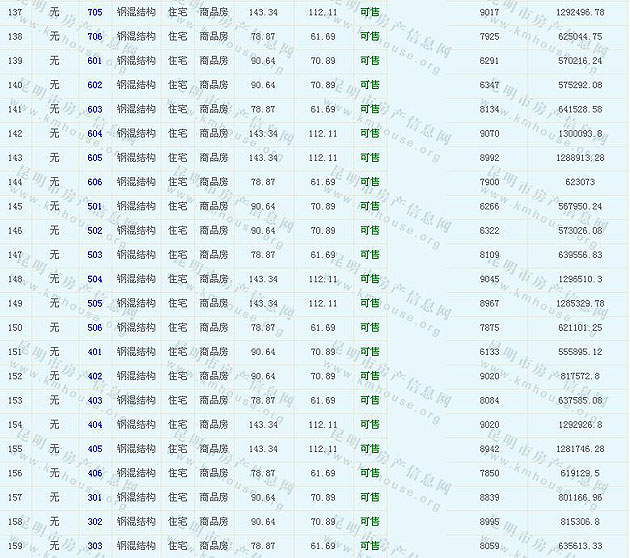Click room 301 link
Viewport: 630px width, 558px height.
[95, 497]
